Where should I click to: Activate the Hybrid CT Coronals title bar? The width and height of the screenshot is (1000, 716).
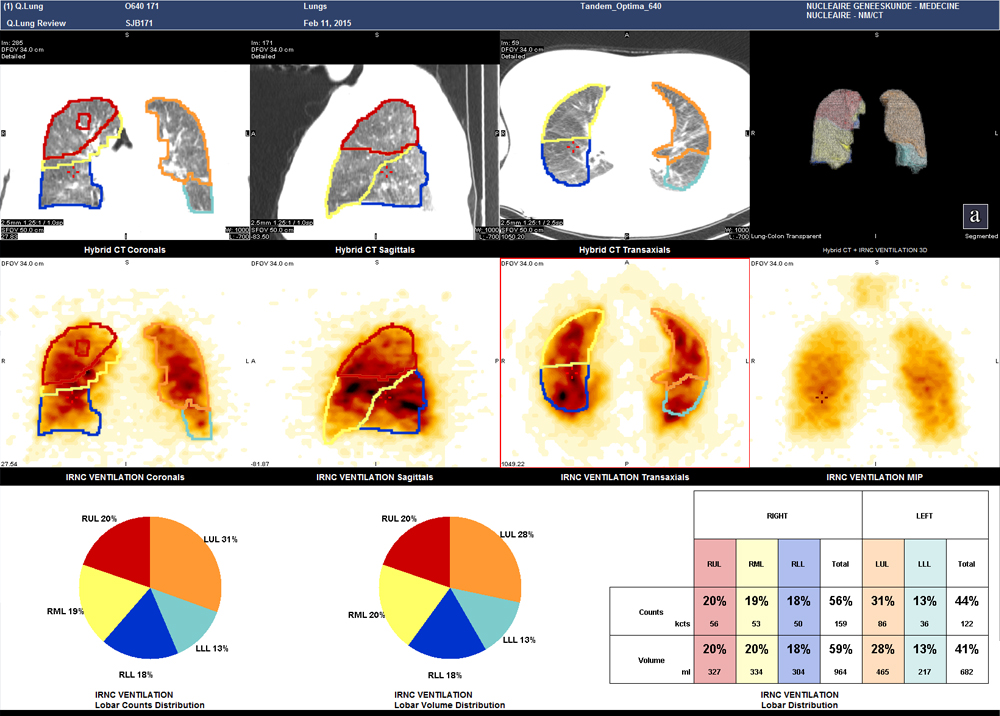pos(124,249)
